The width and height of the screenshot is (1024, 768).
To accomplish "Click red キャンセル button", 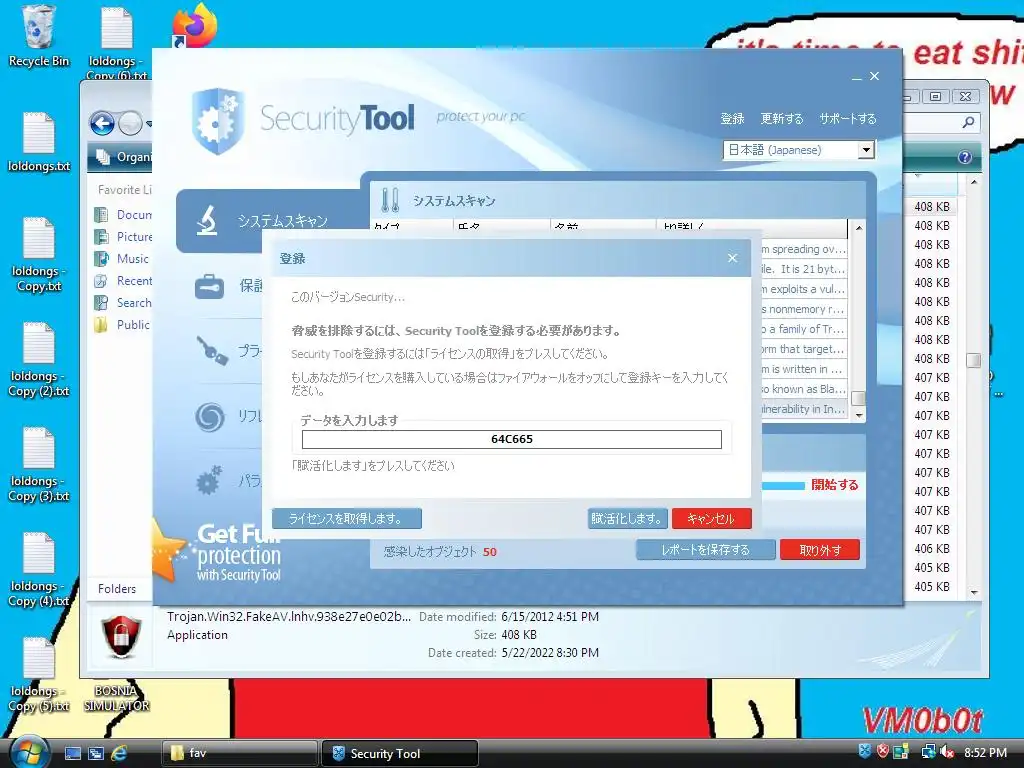I will point(711,519).
